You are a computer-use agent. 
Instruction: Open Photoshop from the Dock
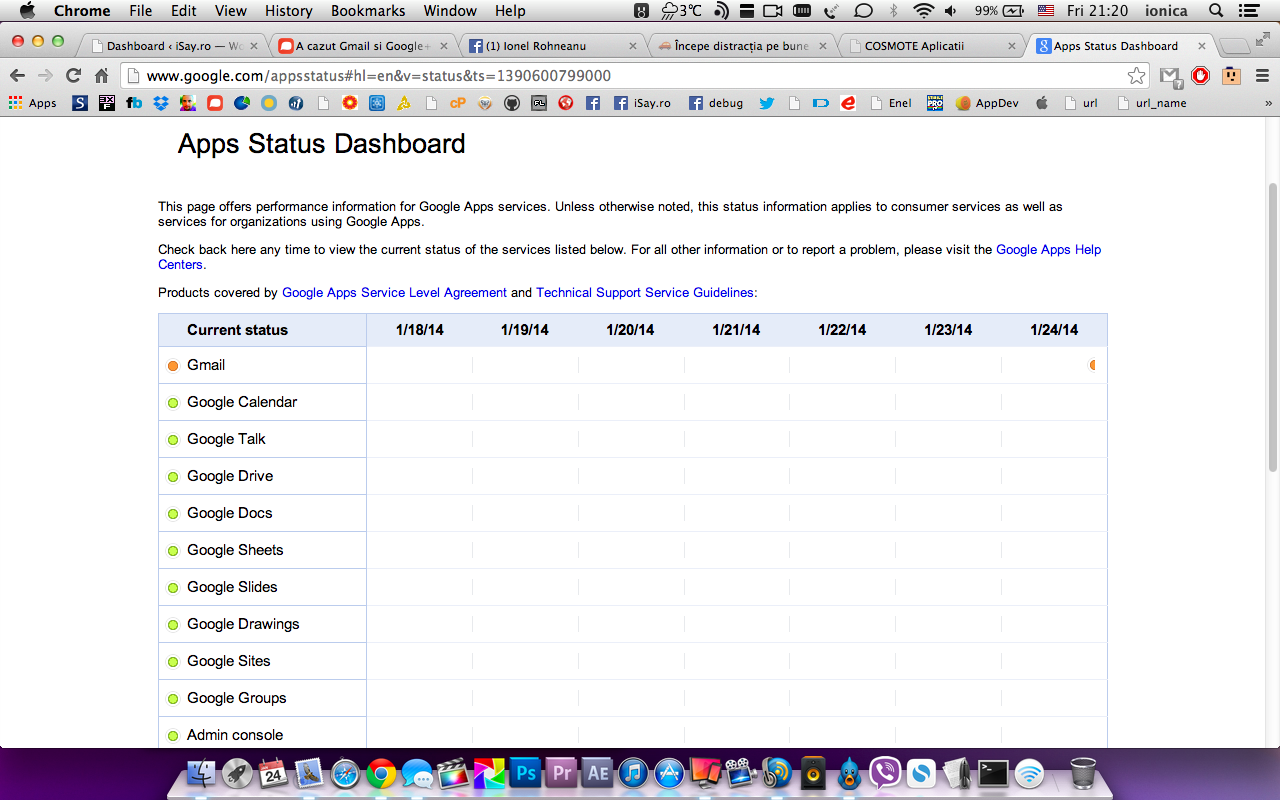pos(525,773)
